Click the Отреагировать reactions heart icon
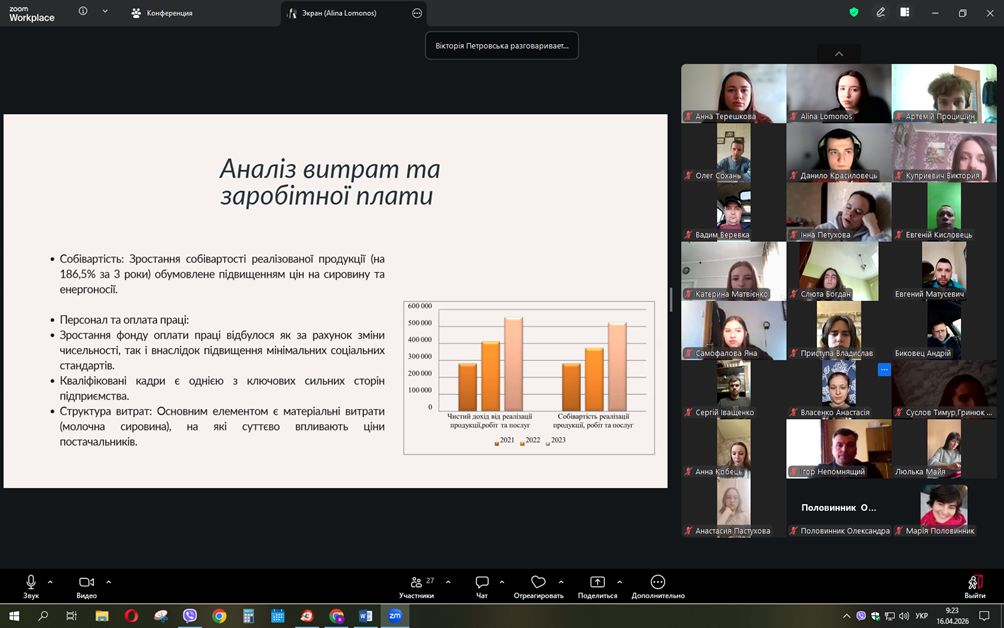 (539, 586)
